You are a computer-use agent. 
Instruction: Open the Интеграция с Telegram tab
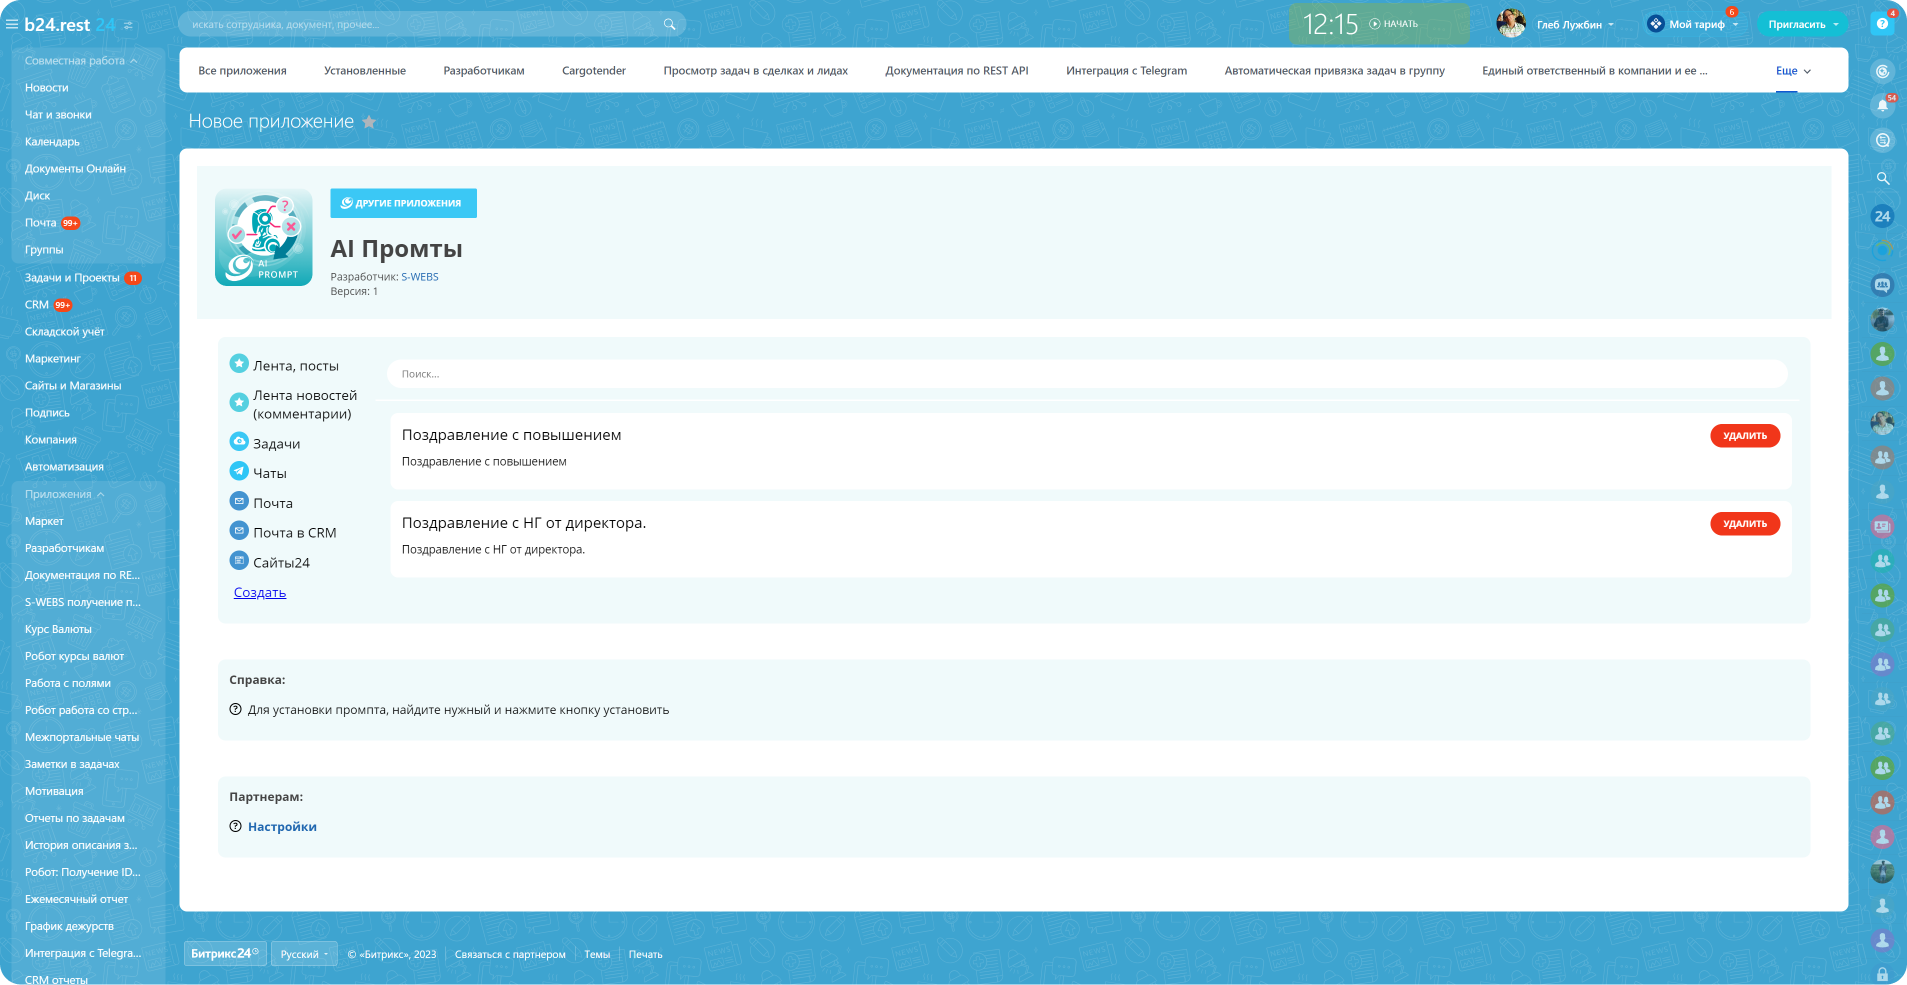pyautogui.click(x=1127, y=71)
